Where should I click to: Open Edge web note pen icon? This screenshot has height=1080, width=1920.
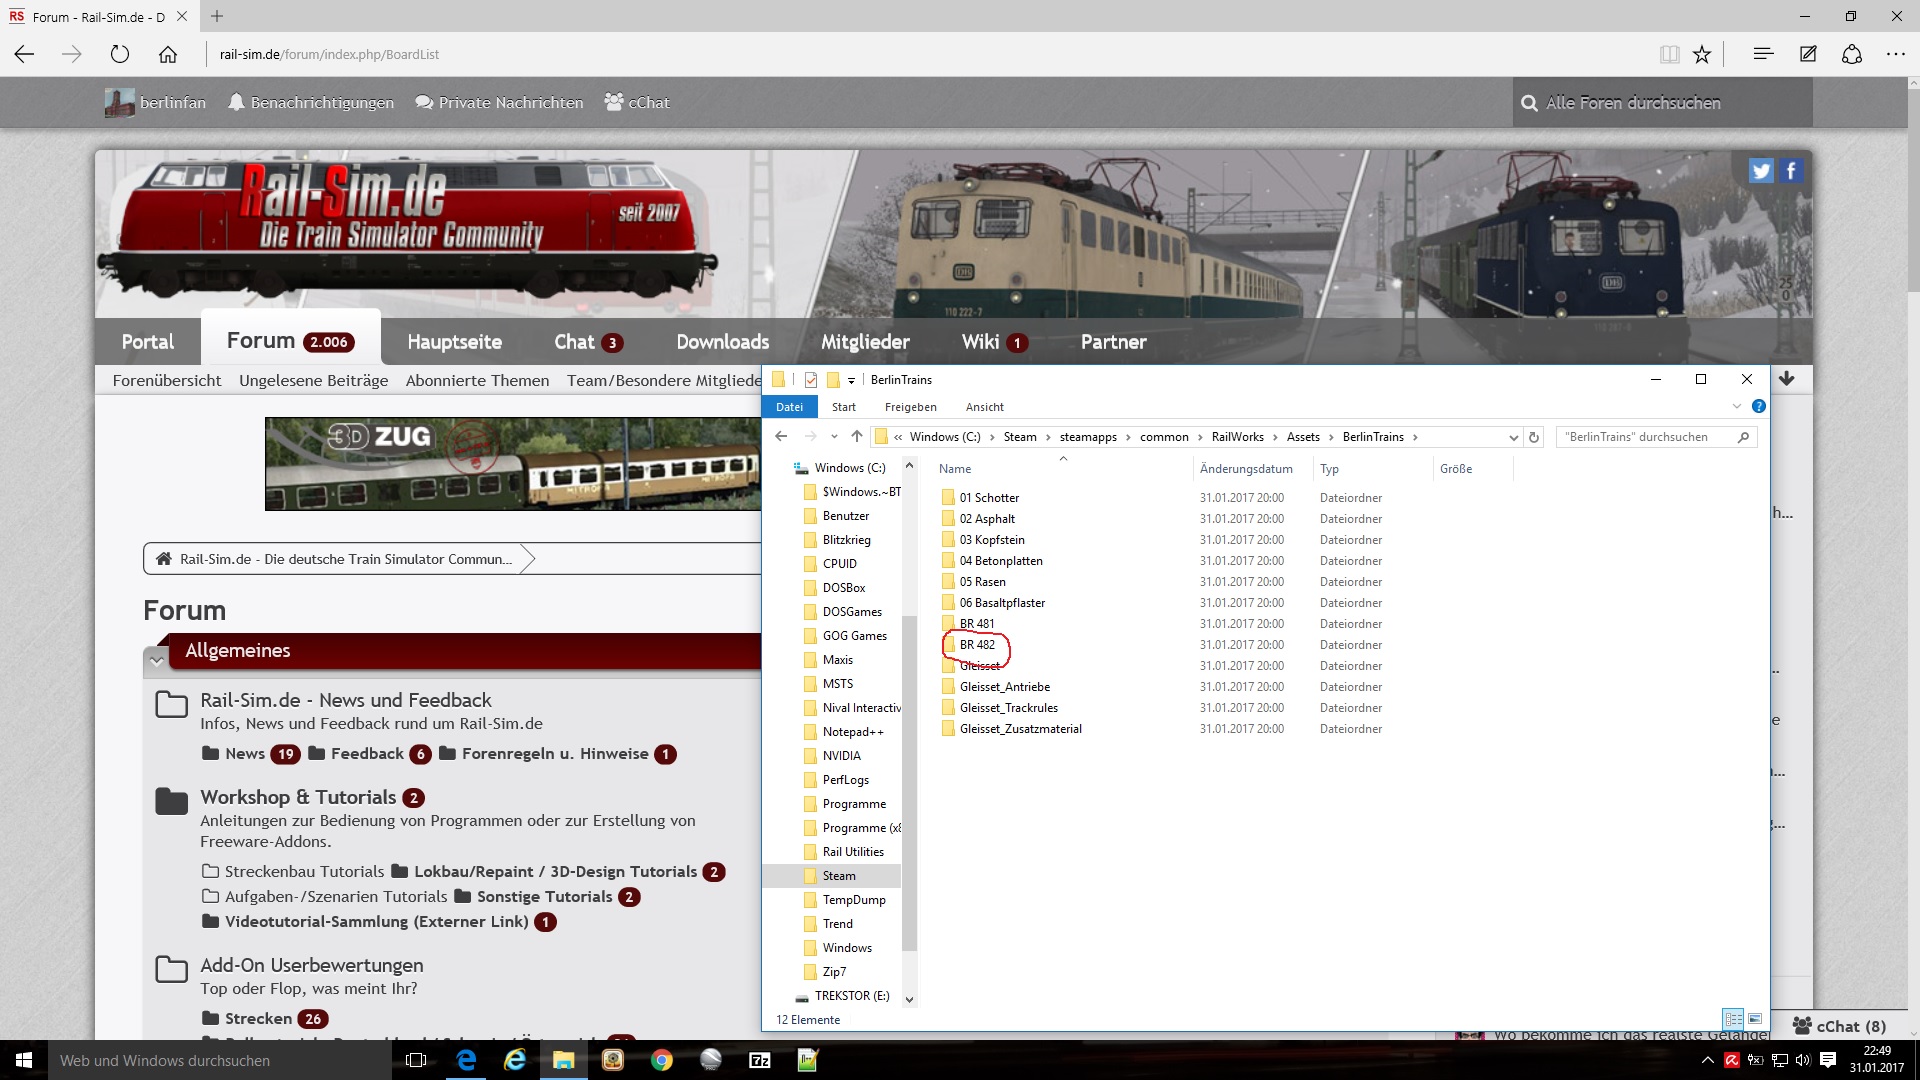click(x=1808, y=55)
